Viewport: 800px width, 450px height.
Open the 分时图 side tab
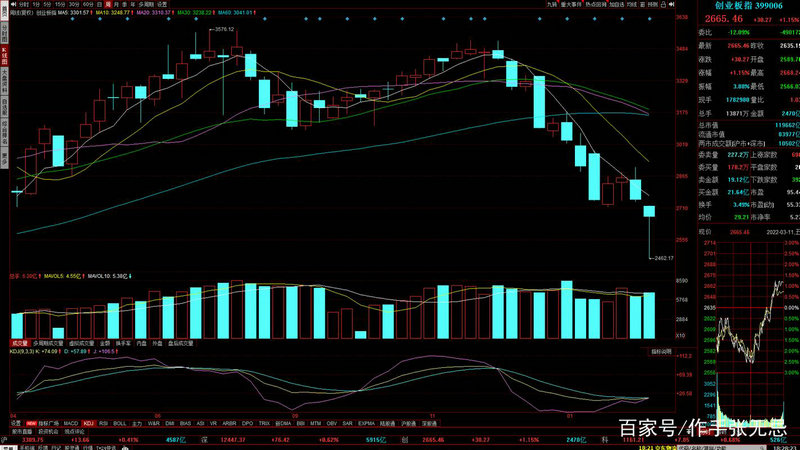(4, 31)
